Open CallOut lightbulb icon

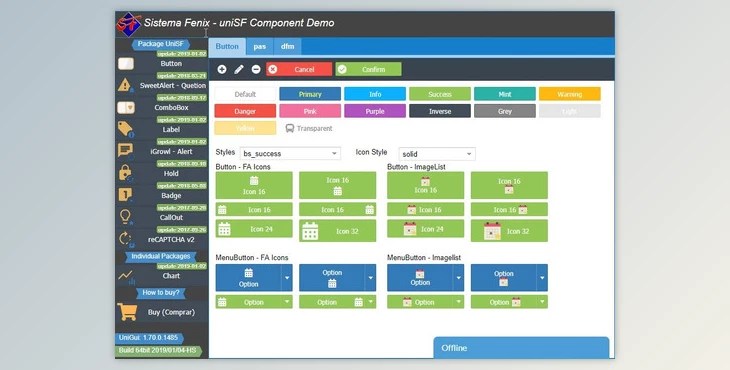[x=125, y=217]
